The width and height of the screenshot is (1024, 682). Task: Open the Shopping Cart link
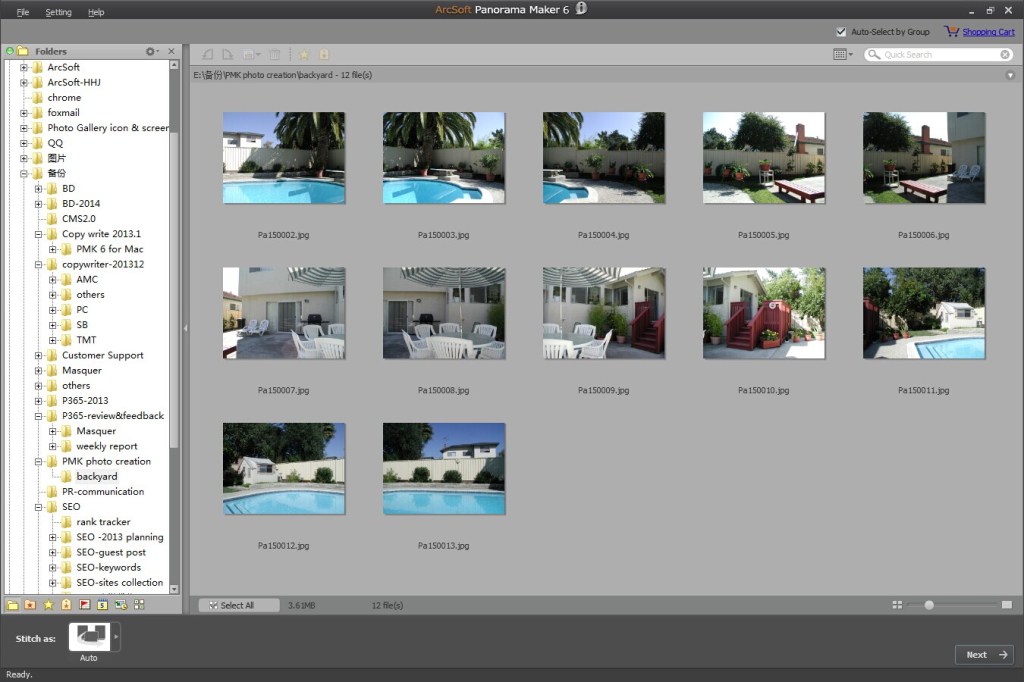[989, 31]
